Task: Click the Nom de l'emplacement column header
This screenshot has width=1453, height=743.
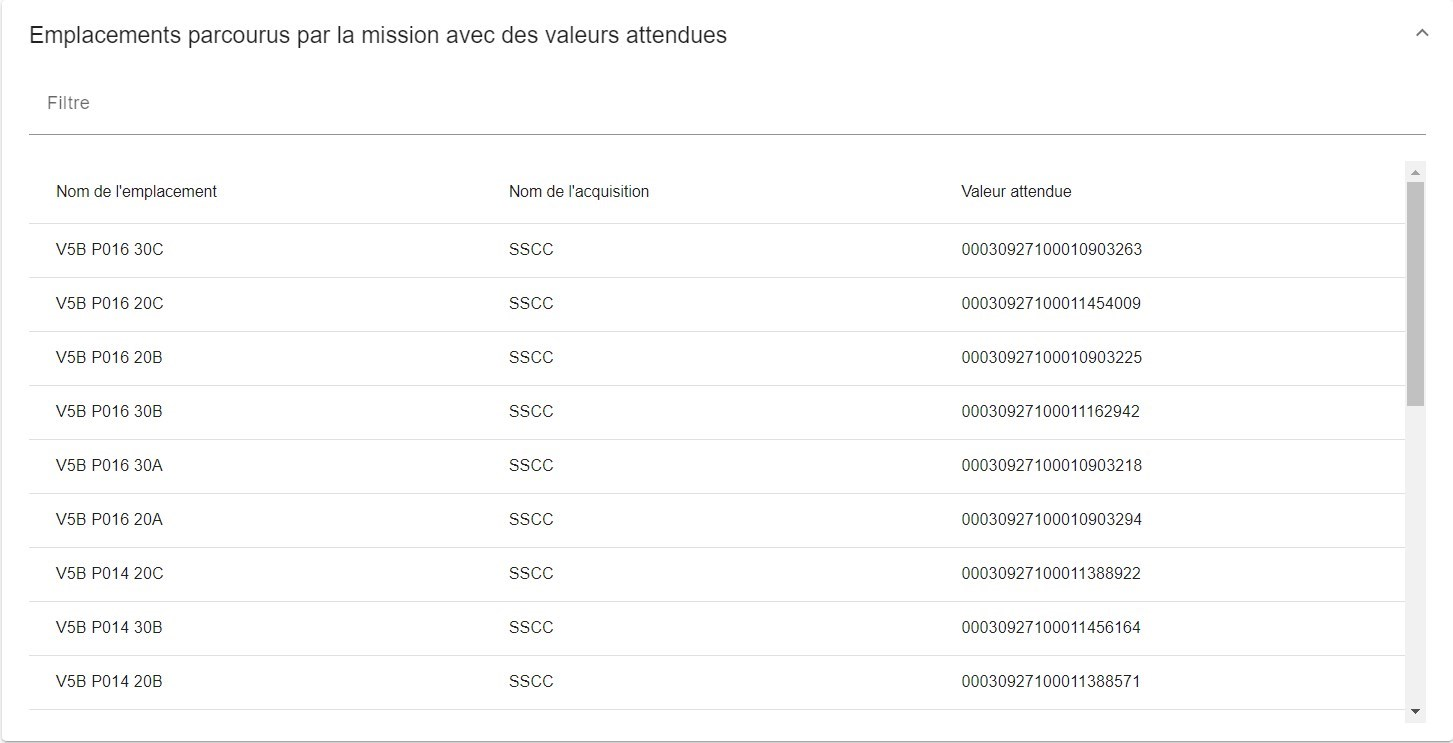Action: click(136, 192)
